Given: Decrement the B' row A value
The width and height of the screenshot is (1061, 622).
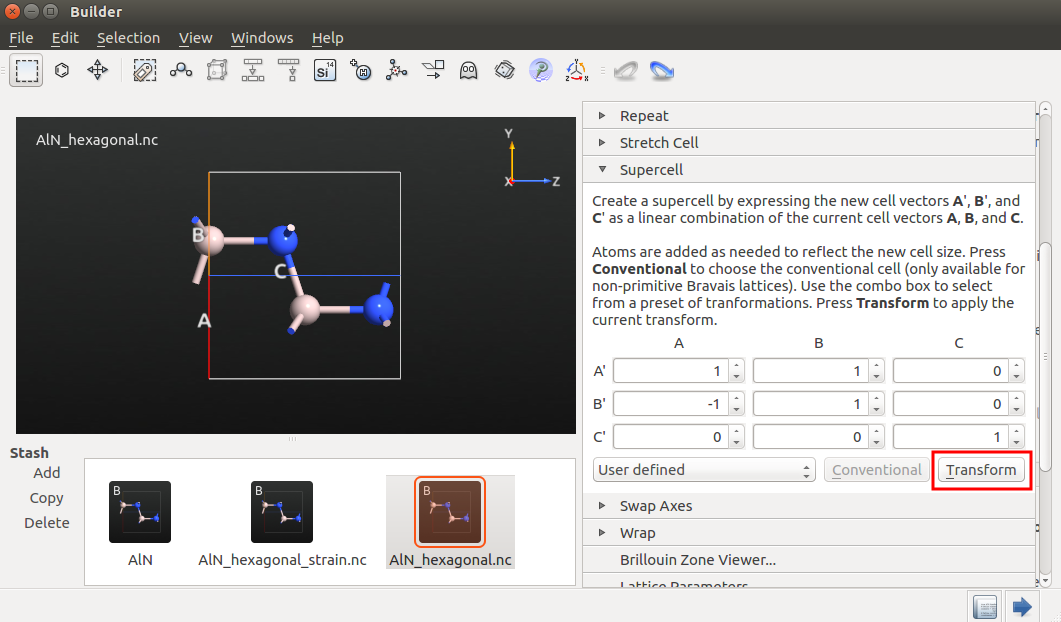Looking at the screenshot, I should [x=737, y=410].
